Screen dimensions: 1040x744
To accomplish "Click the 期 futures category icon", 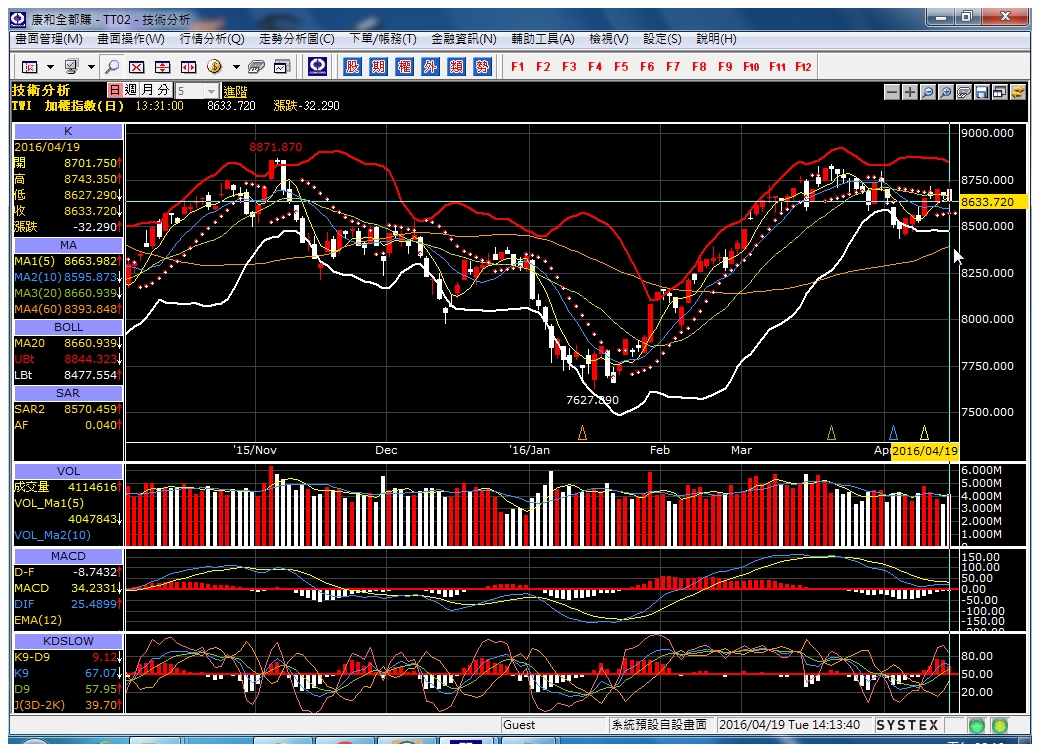I will tap(378, 66).
